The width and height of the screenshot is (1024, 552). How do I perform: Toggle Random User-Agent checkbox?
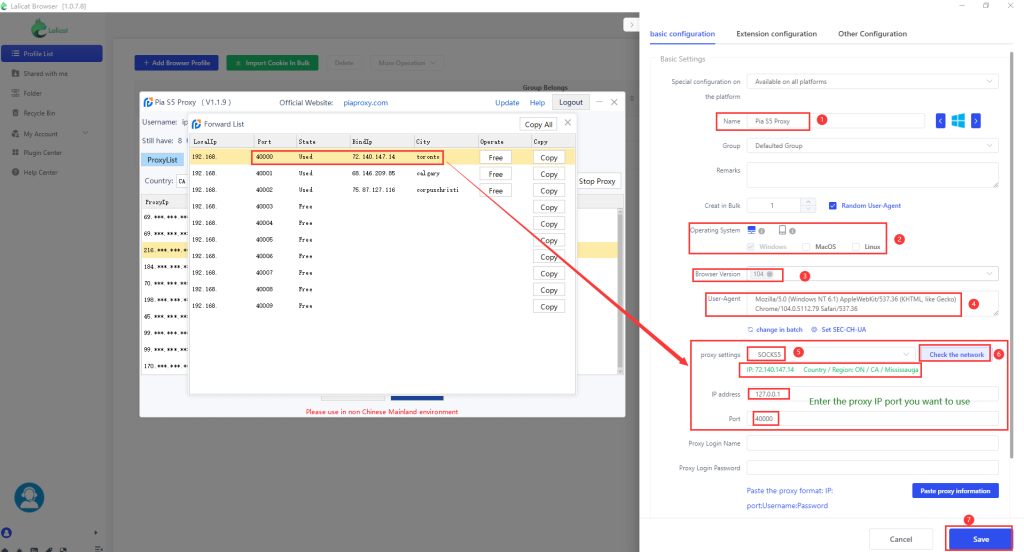(x=833, y=206)
